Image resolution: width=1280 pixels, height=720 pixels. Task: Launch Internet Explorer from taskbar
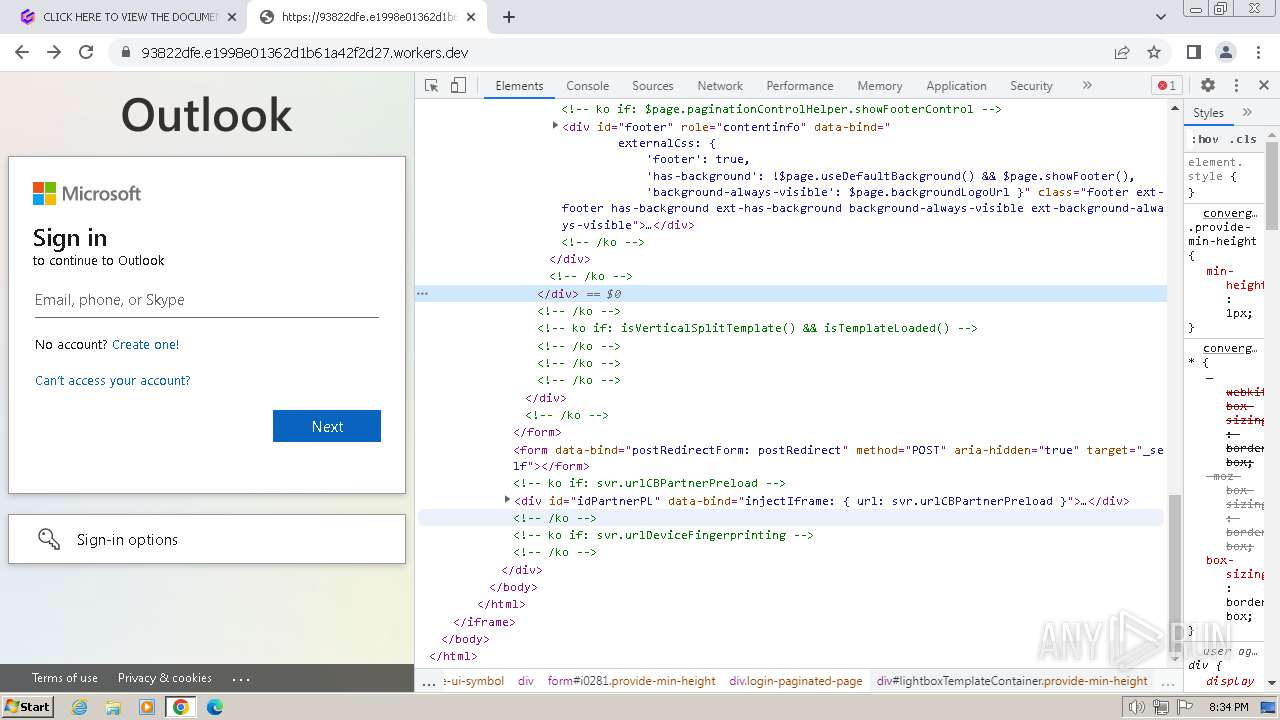tap(80, 707)
